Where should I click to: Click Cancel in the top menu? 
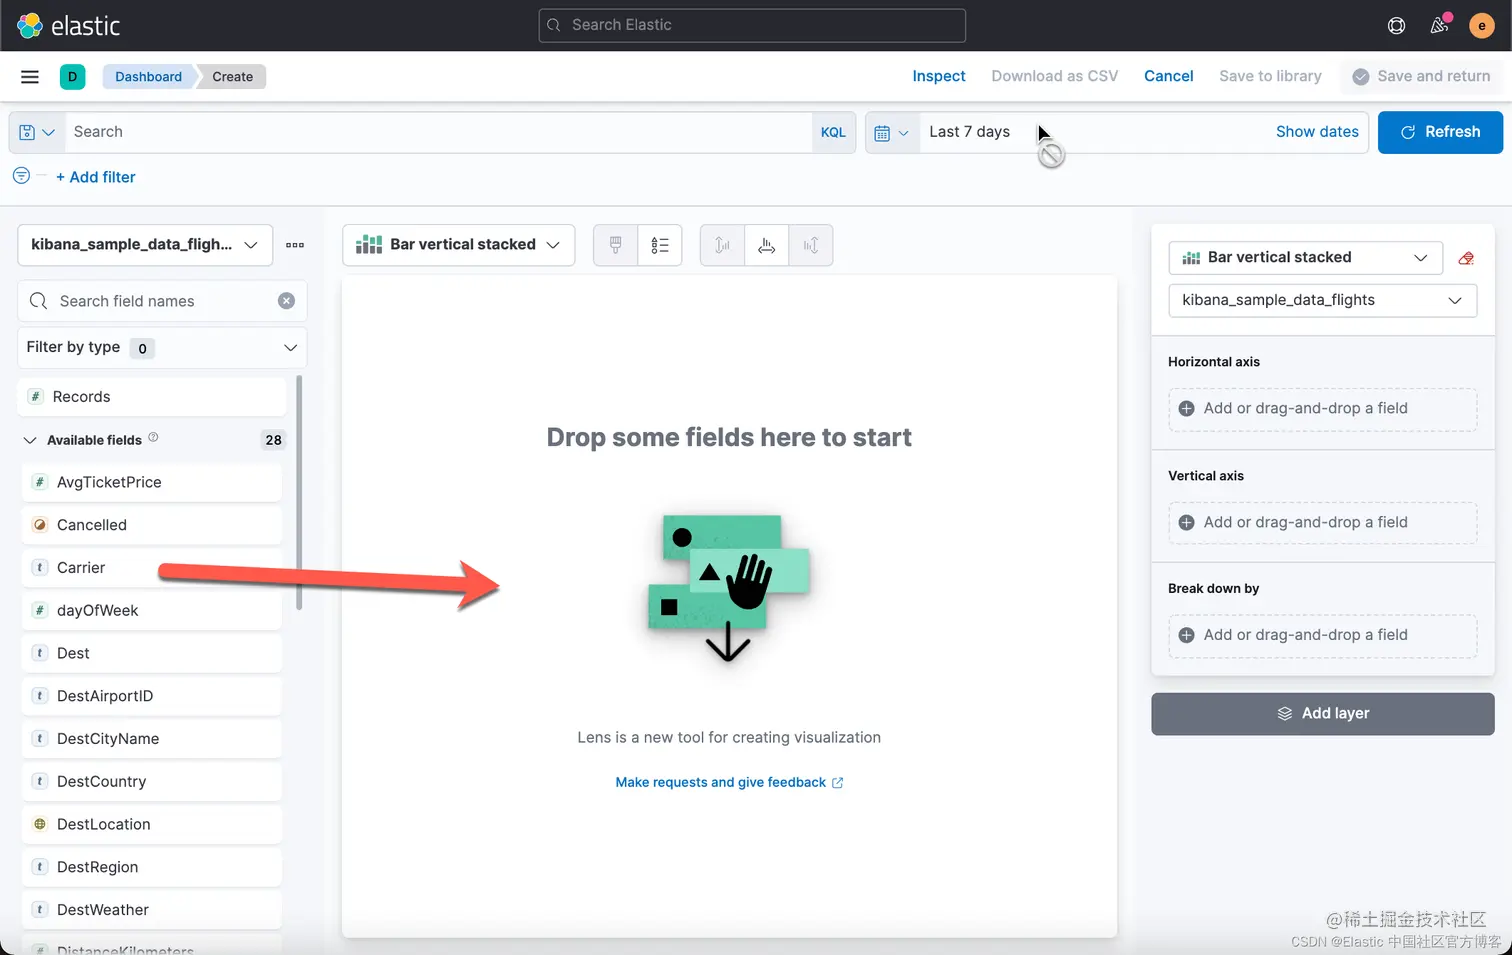[1168, 76]
